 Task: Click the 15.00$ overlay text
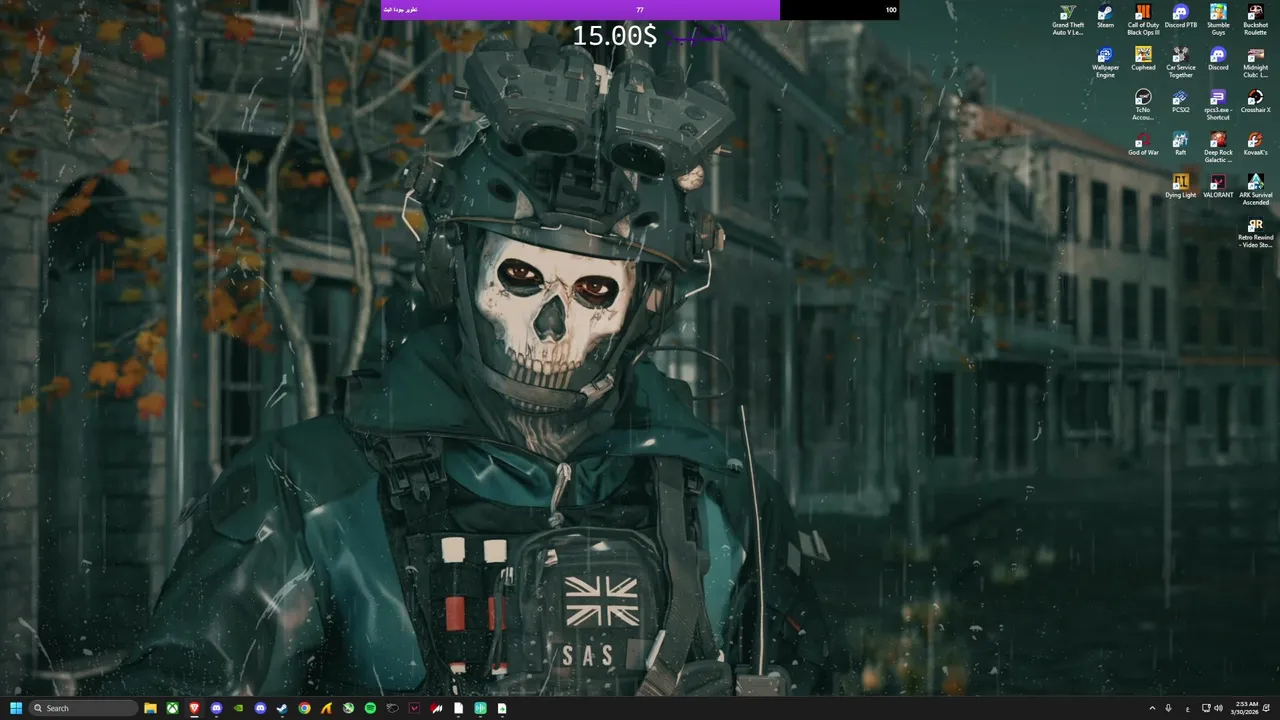click(614, 36)
